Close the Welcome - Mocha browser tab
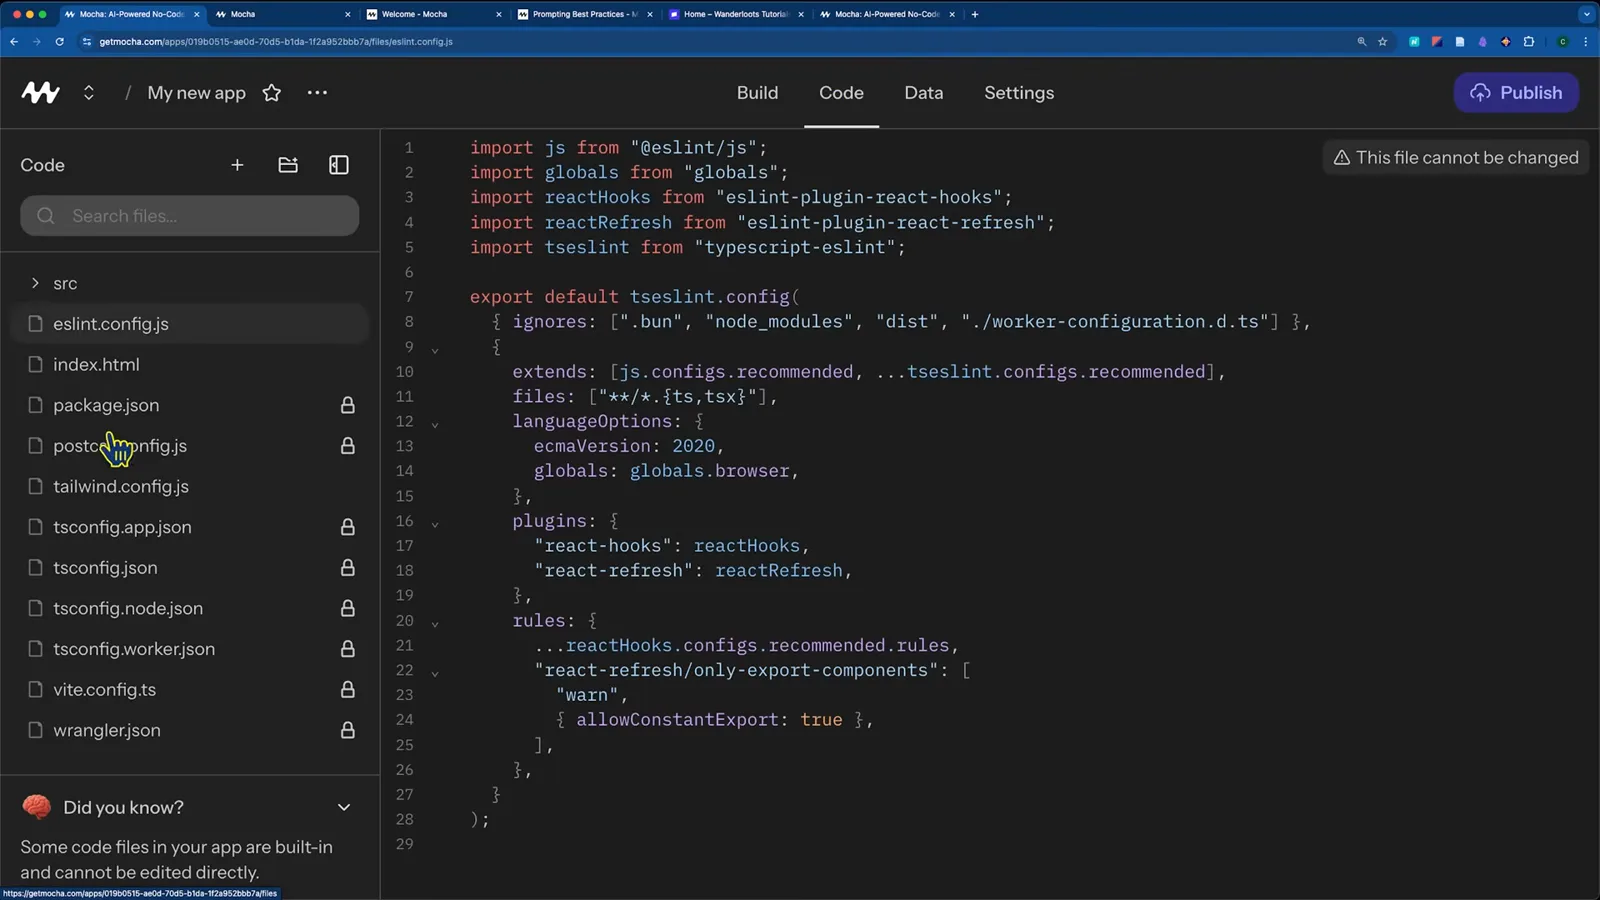 (x=499, y=14)
